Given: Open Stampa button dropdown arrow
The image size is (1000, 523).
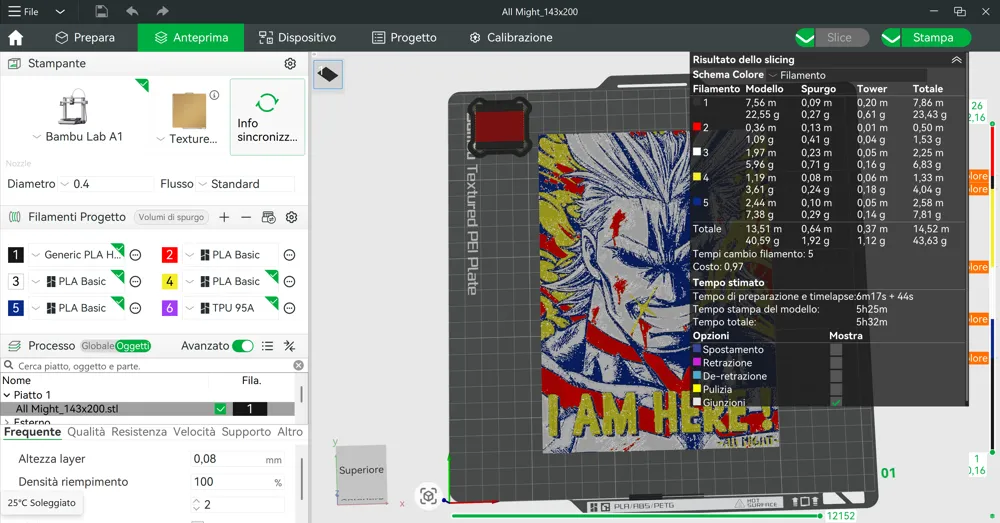Looking at the screenshot, I should point(891,38).
